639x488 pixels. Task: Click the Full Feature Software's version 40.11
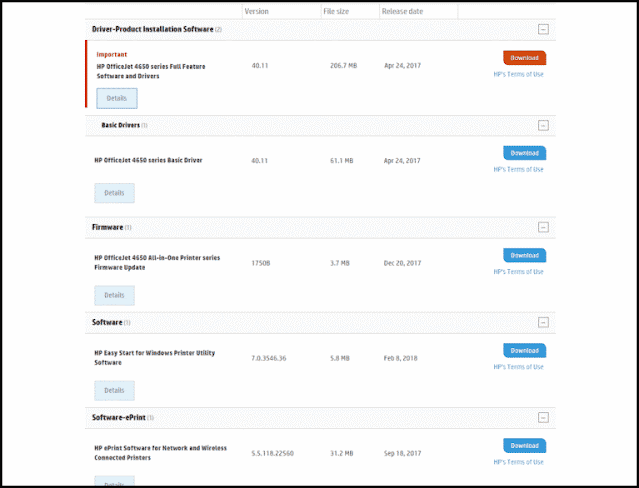tap(260, 66)
